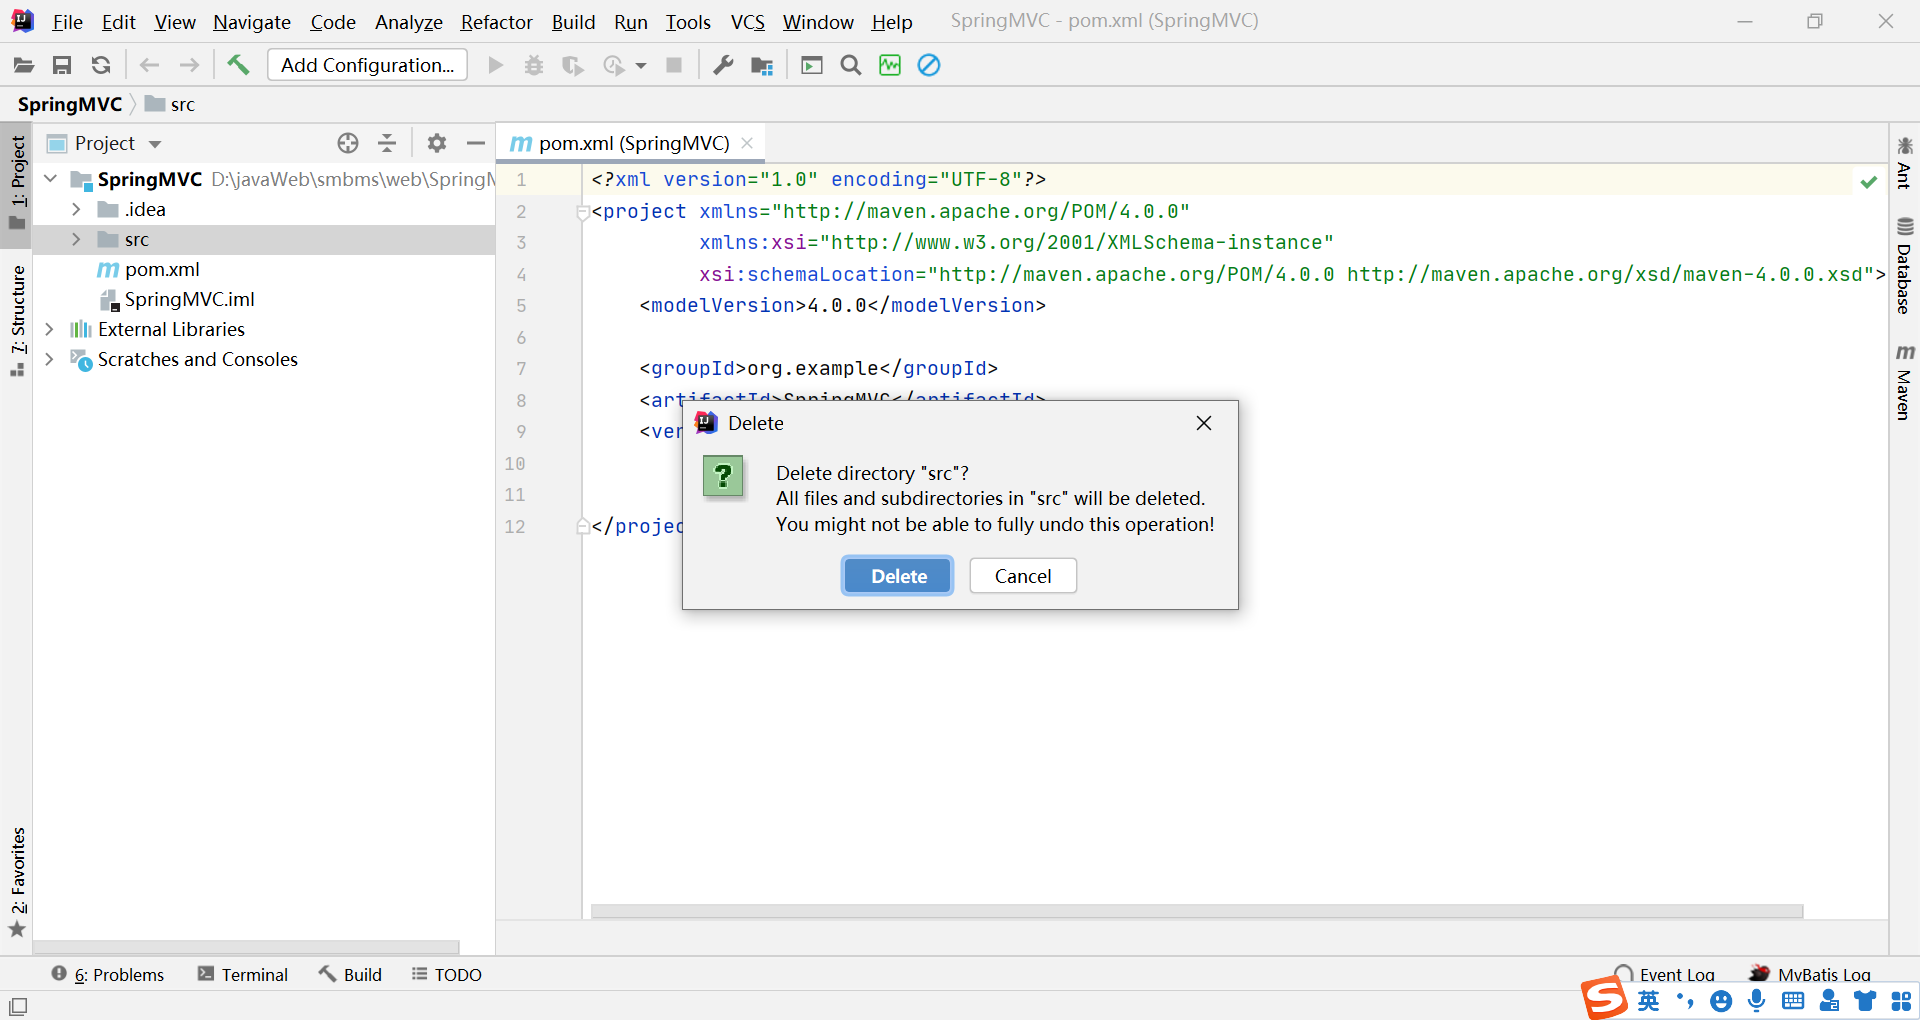
Task: Toggle the 1: Project side tab
Action: tap(17, 182)
